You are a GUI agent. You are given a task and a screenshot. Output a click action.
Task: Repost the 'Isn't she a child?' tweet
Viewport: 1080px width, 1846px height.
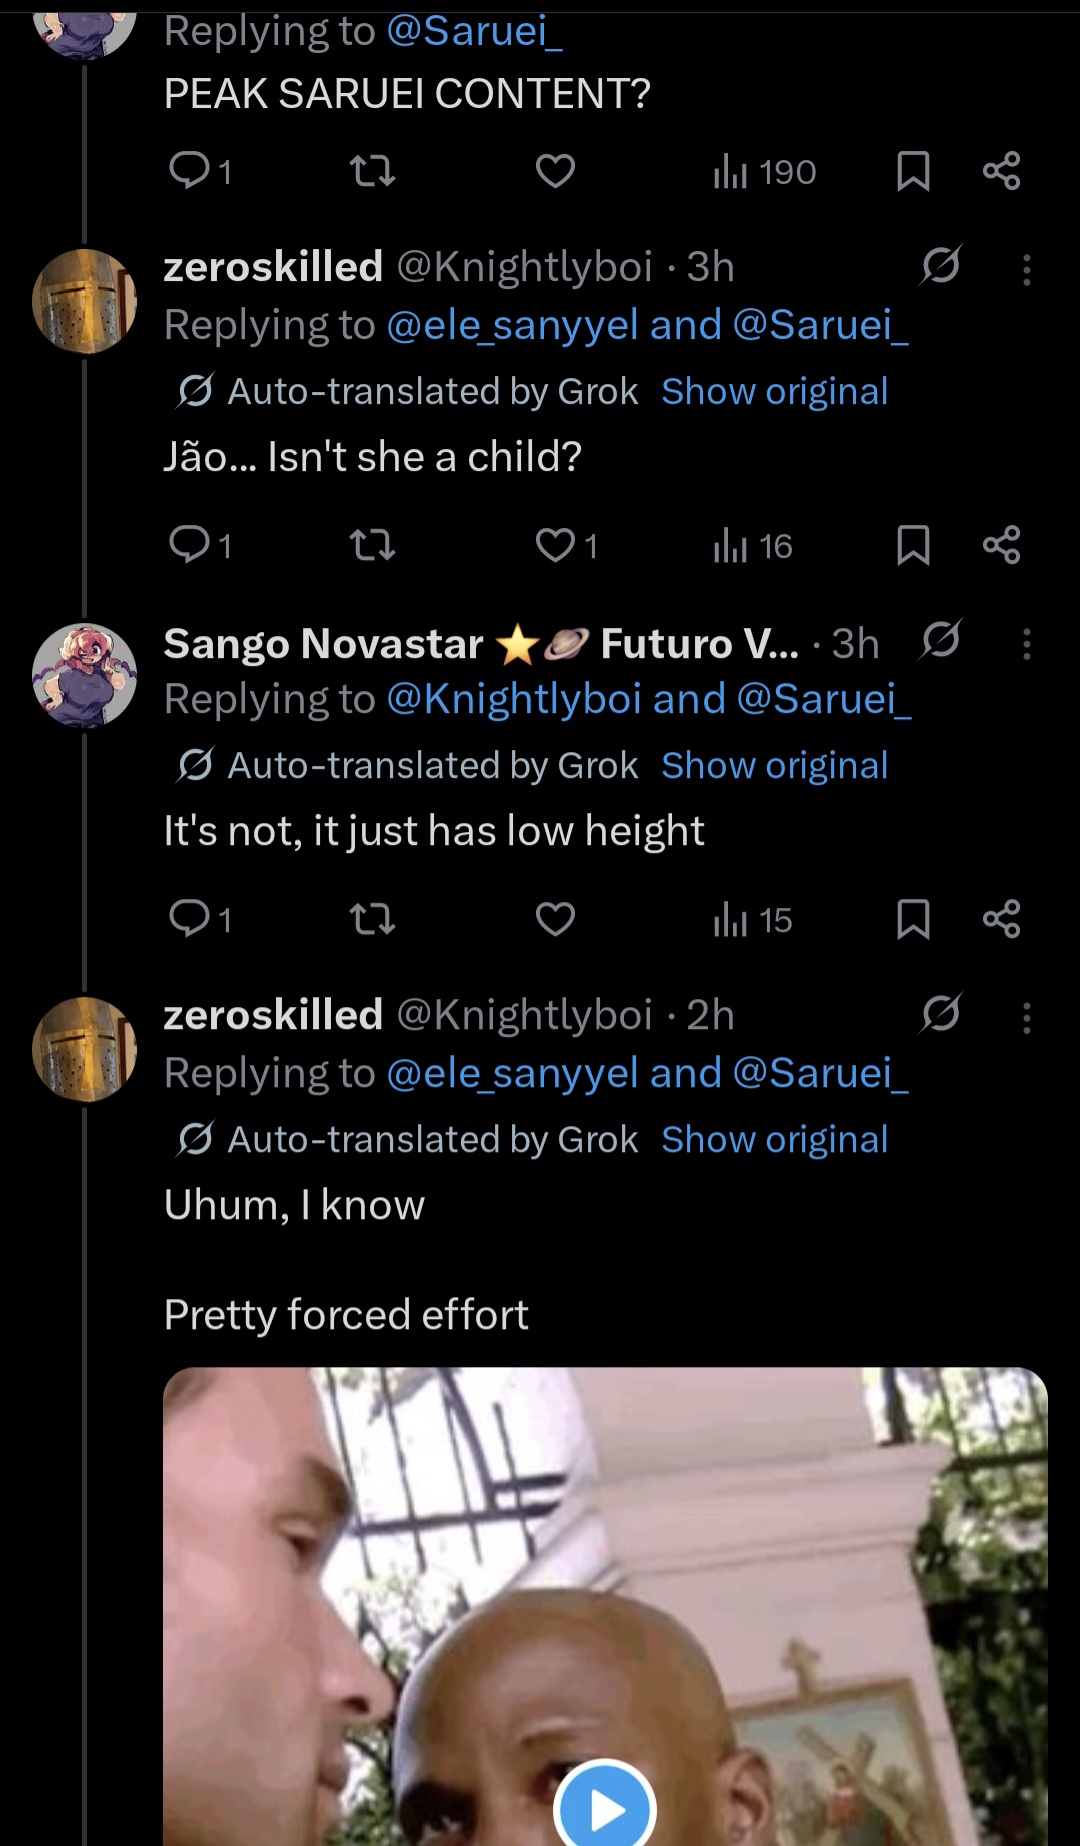[x=372, y=545]
